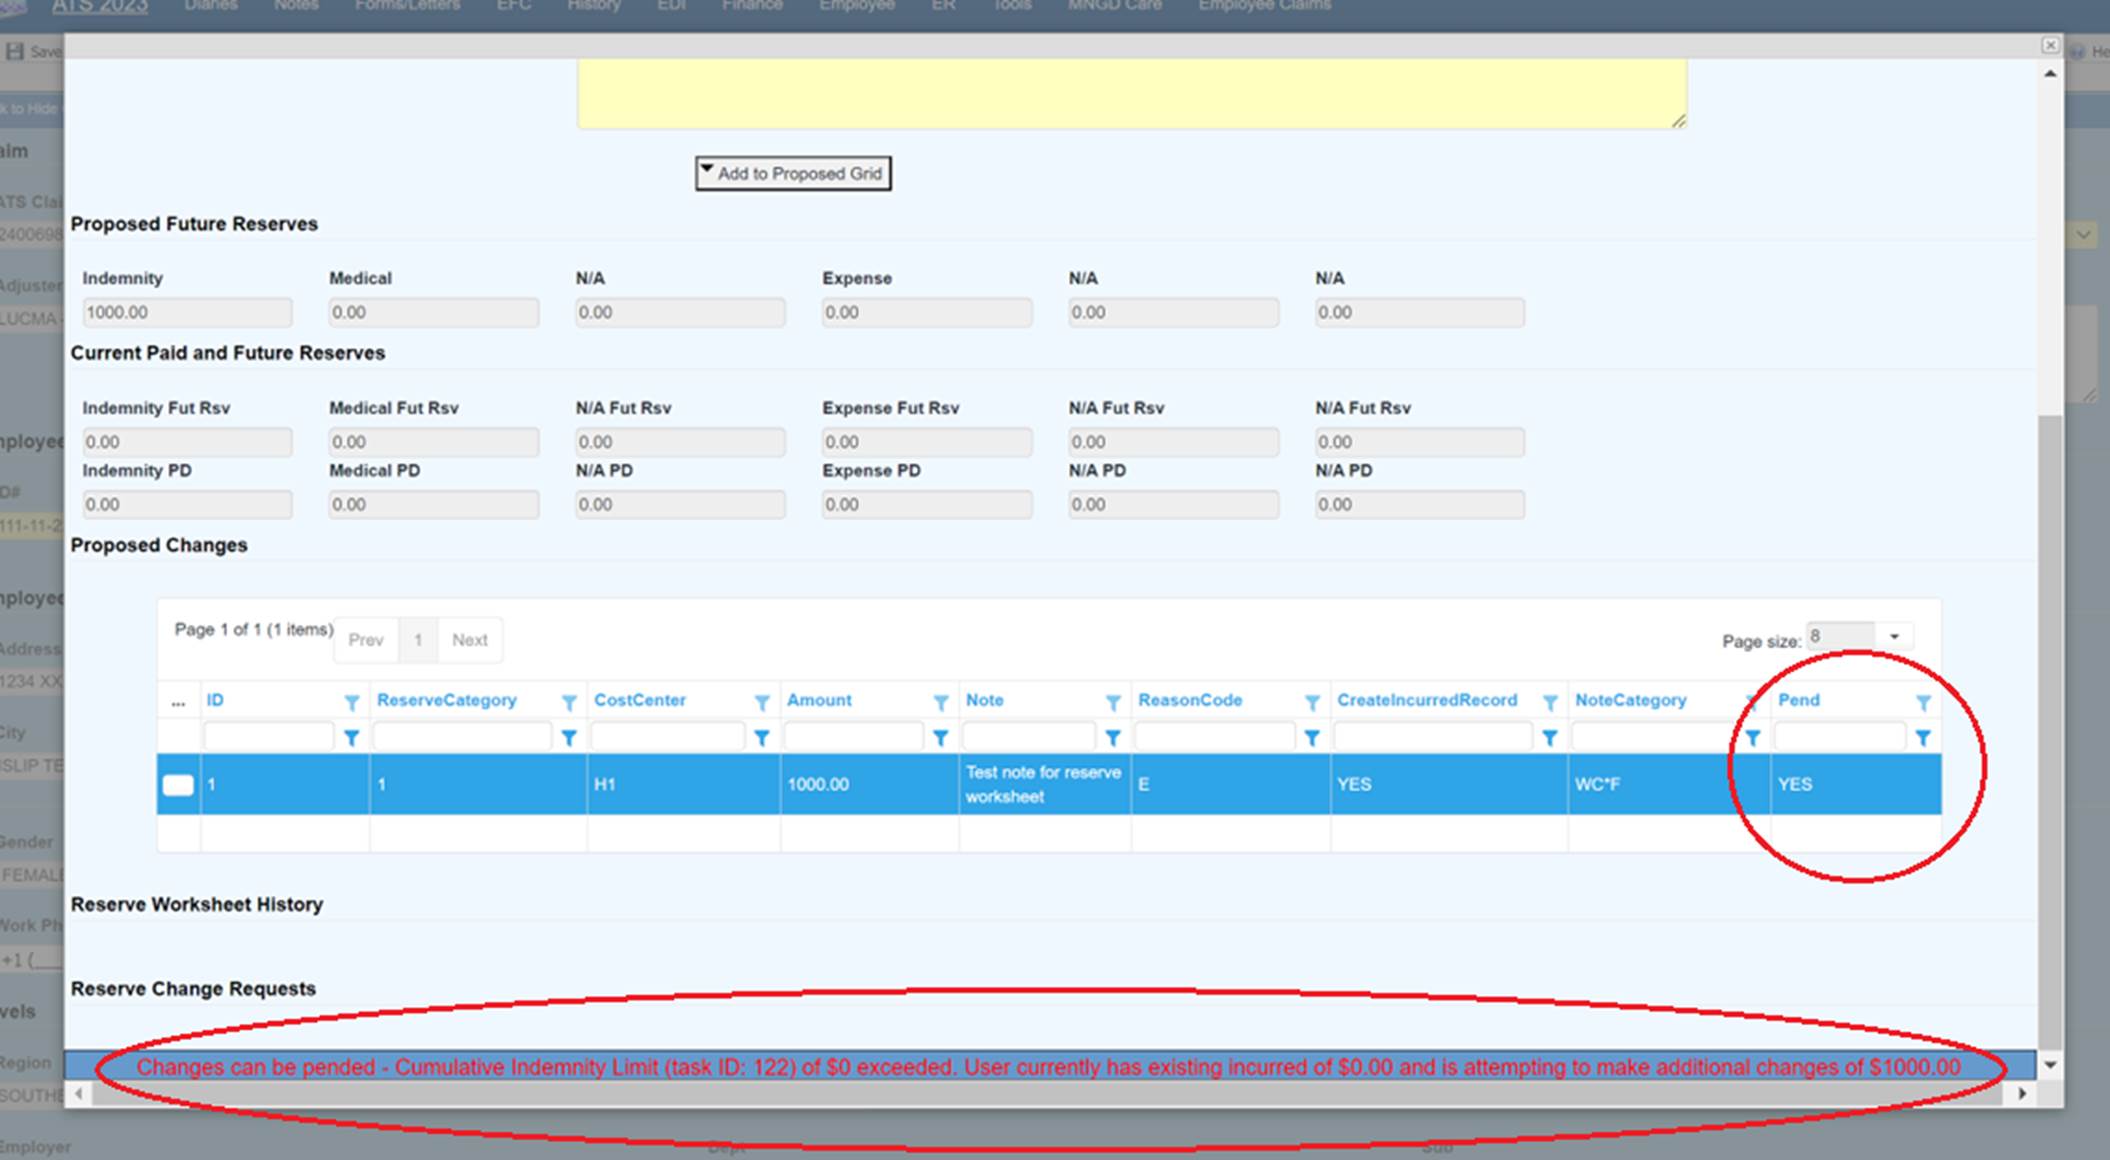
Task: Open the Employee Claims menu
Action: click(1264, 6)
